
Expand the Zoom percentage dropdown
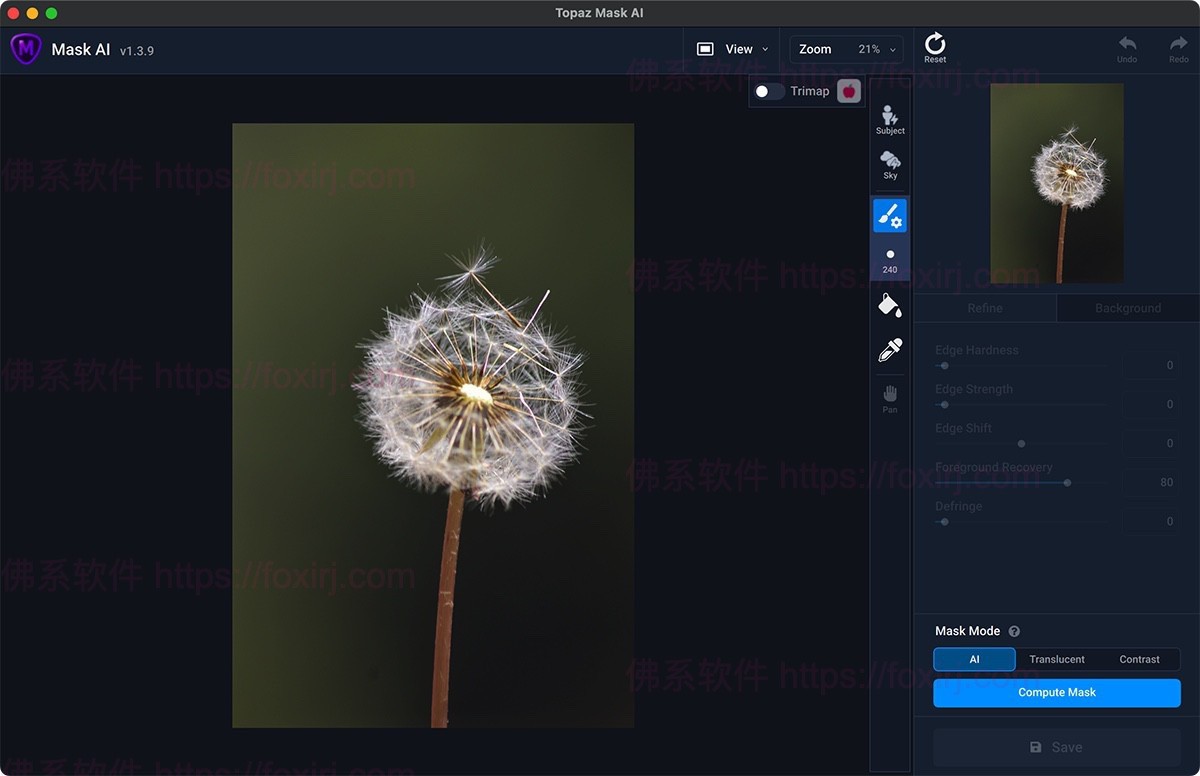[x=846, y=49]
